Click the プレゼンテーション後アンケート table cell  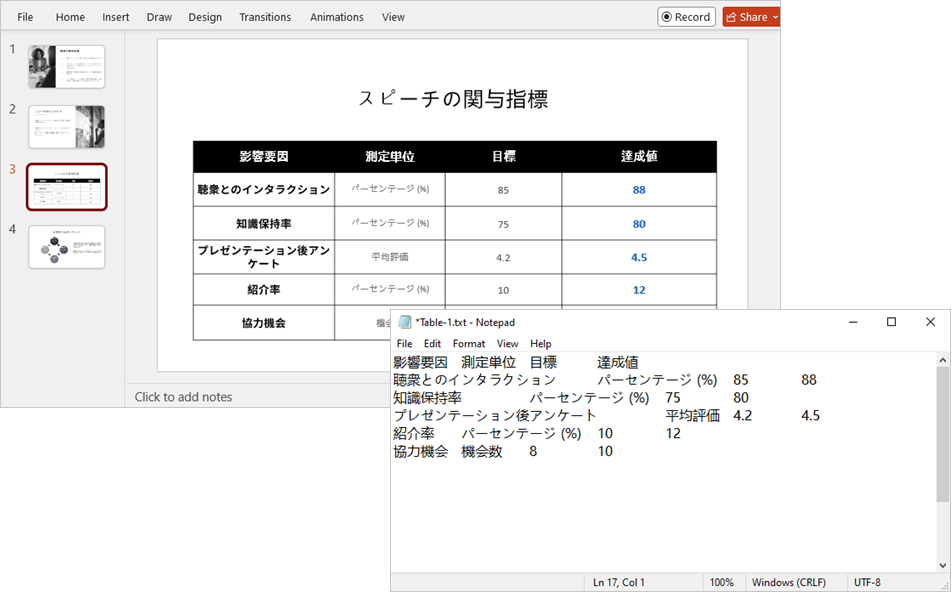point(264,257)
